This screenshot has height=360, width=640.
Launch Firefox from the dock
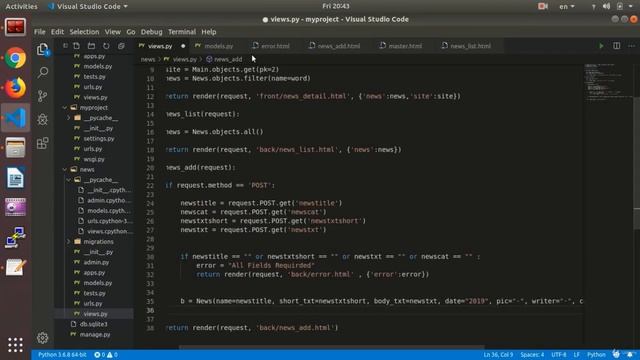point(15,88)
